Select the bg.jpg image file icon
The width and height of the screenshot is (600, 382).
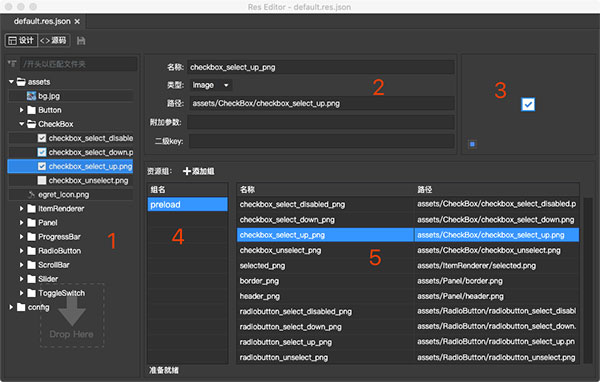[31, 96]
